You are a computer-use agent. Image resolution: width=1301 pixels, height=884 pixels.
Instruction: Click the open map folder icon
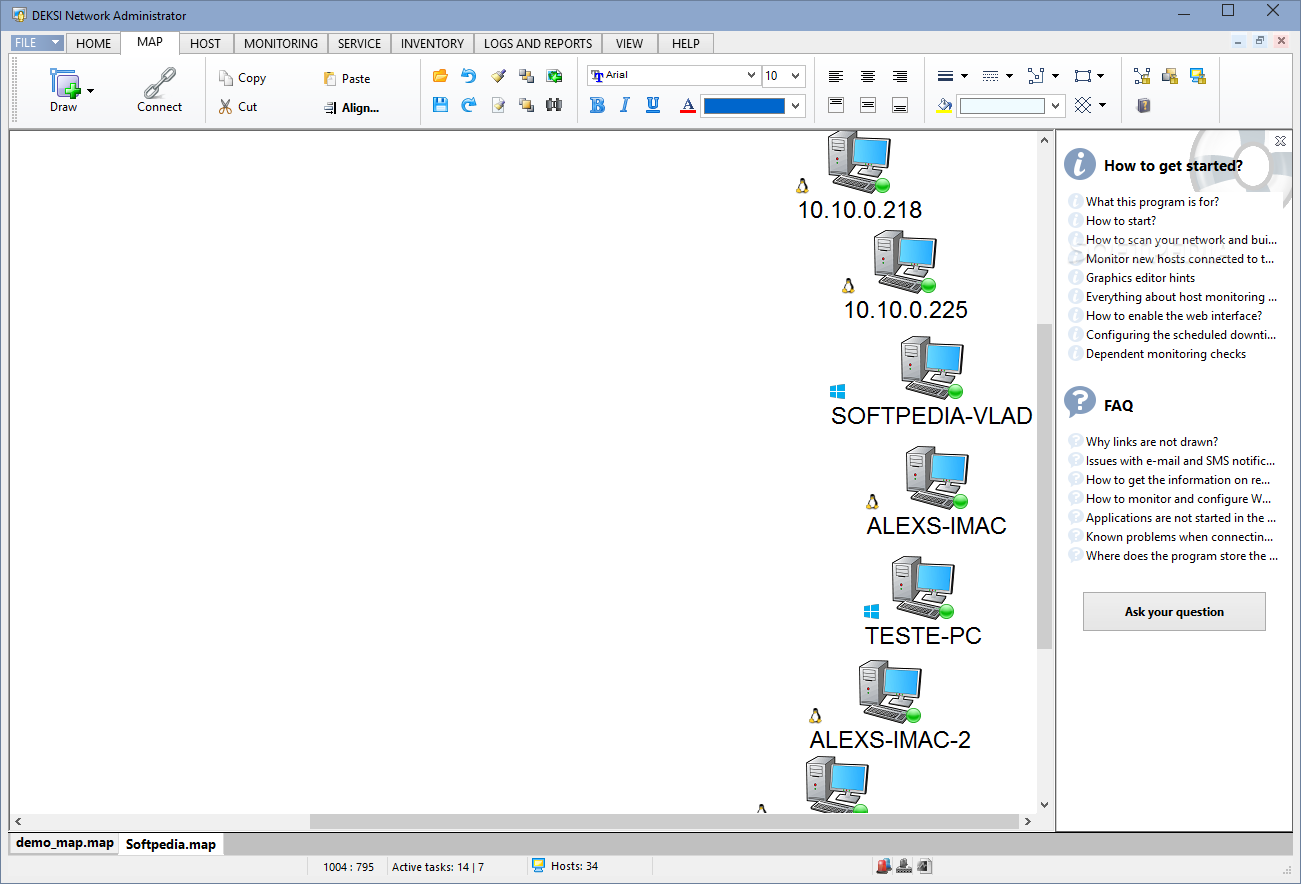[440, 76]
